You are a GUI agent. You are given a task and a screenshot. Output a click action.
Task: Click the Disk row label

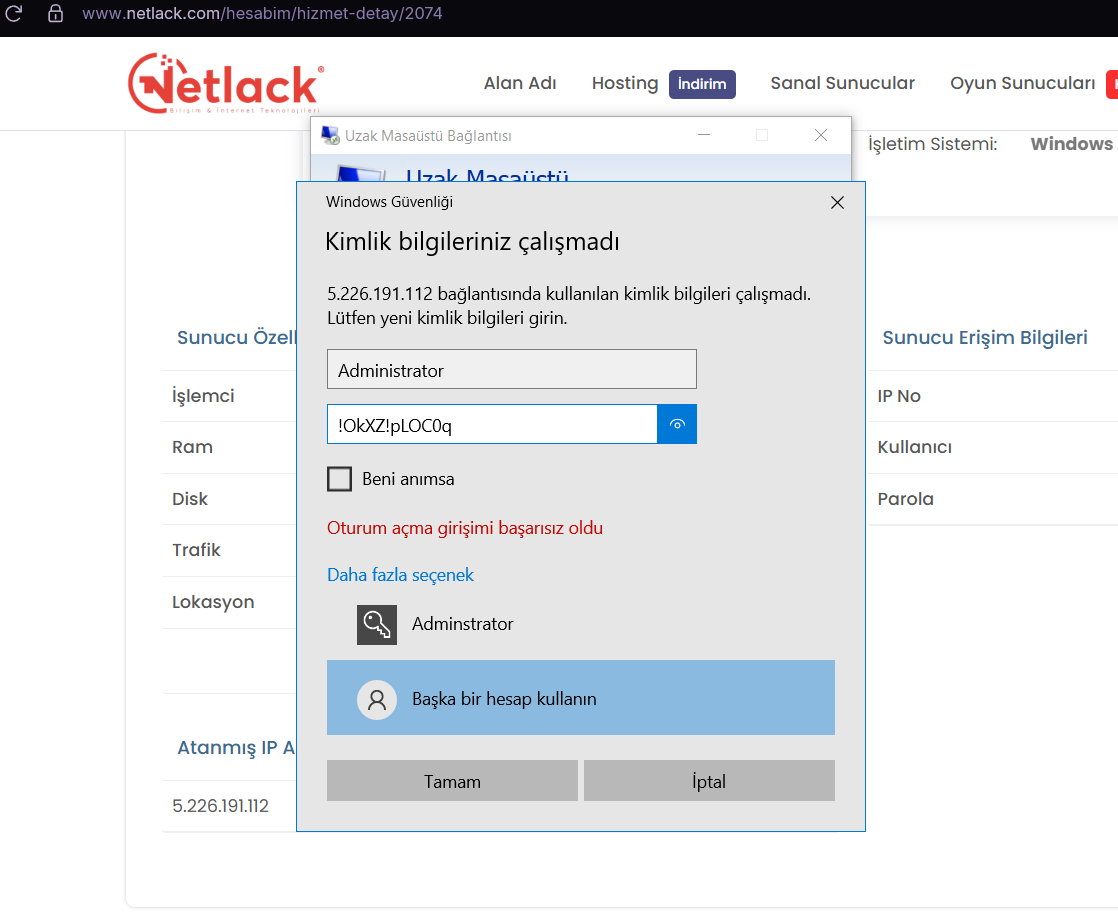(190, 499)
